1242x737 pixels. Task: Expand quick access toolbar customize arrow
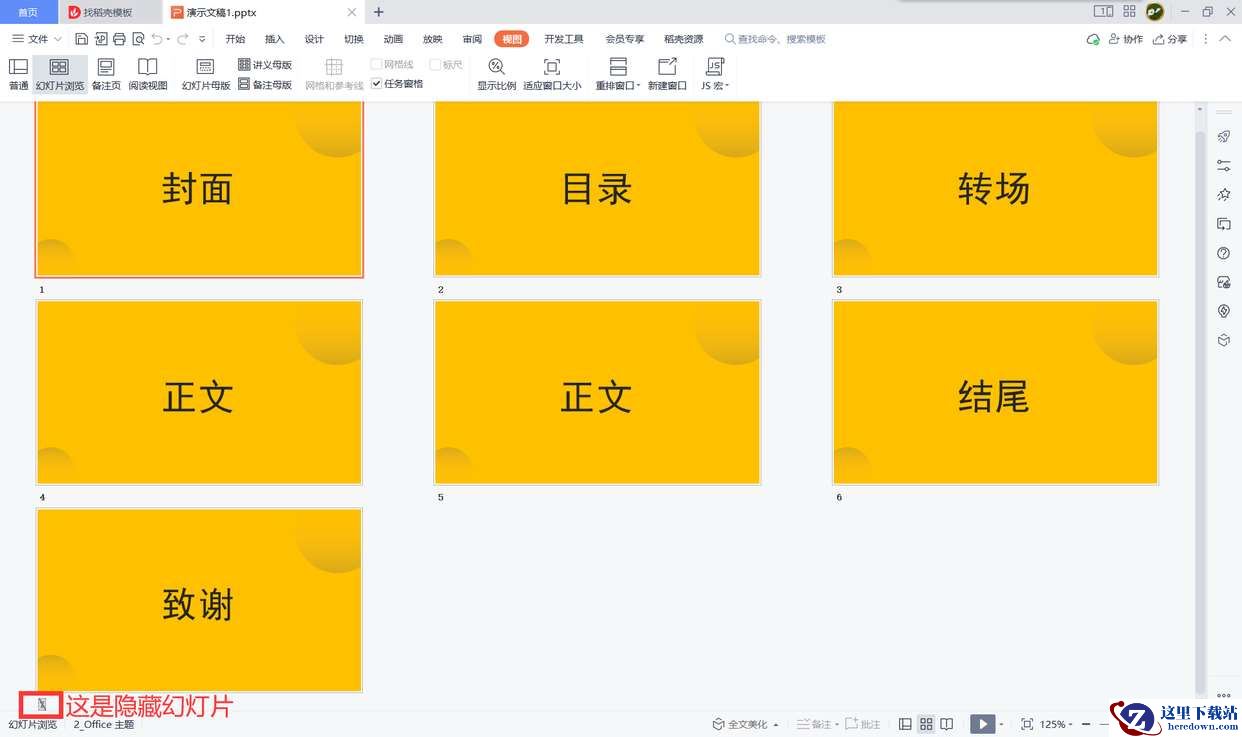point(202,39)
